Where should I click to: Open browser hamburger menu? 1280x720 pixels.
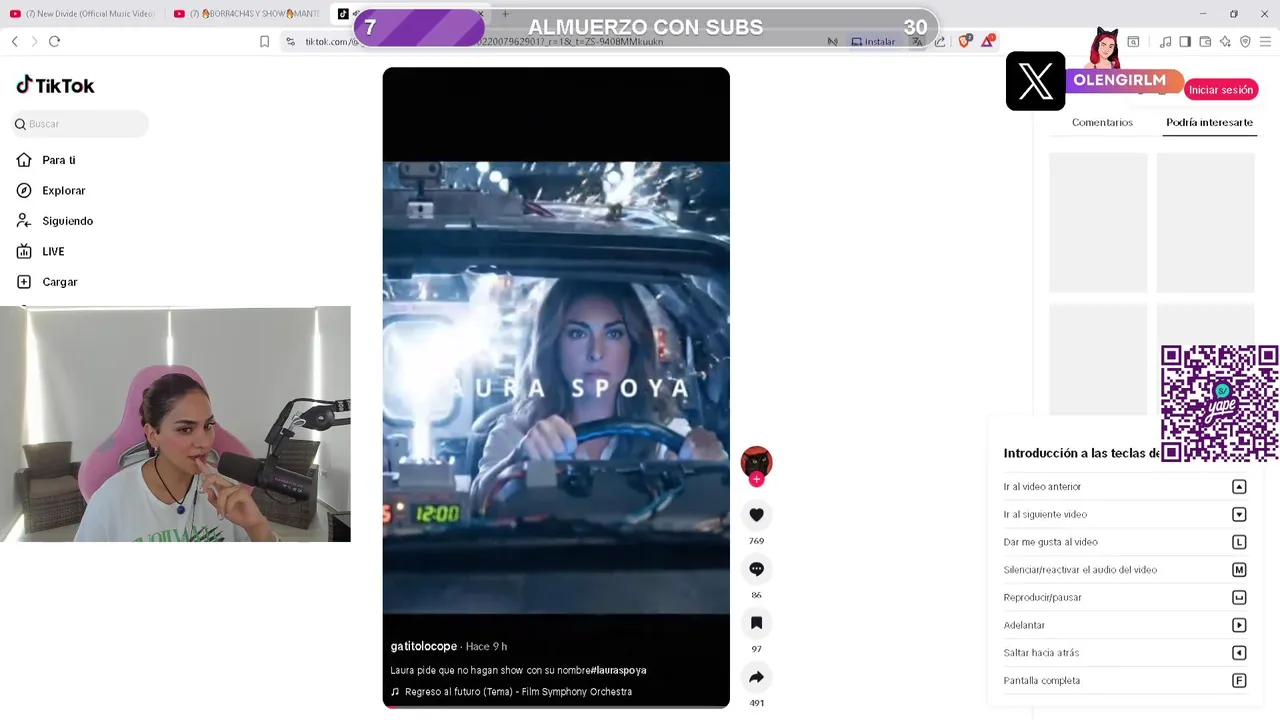point(1266,42)
